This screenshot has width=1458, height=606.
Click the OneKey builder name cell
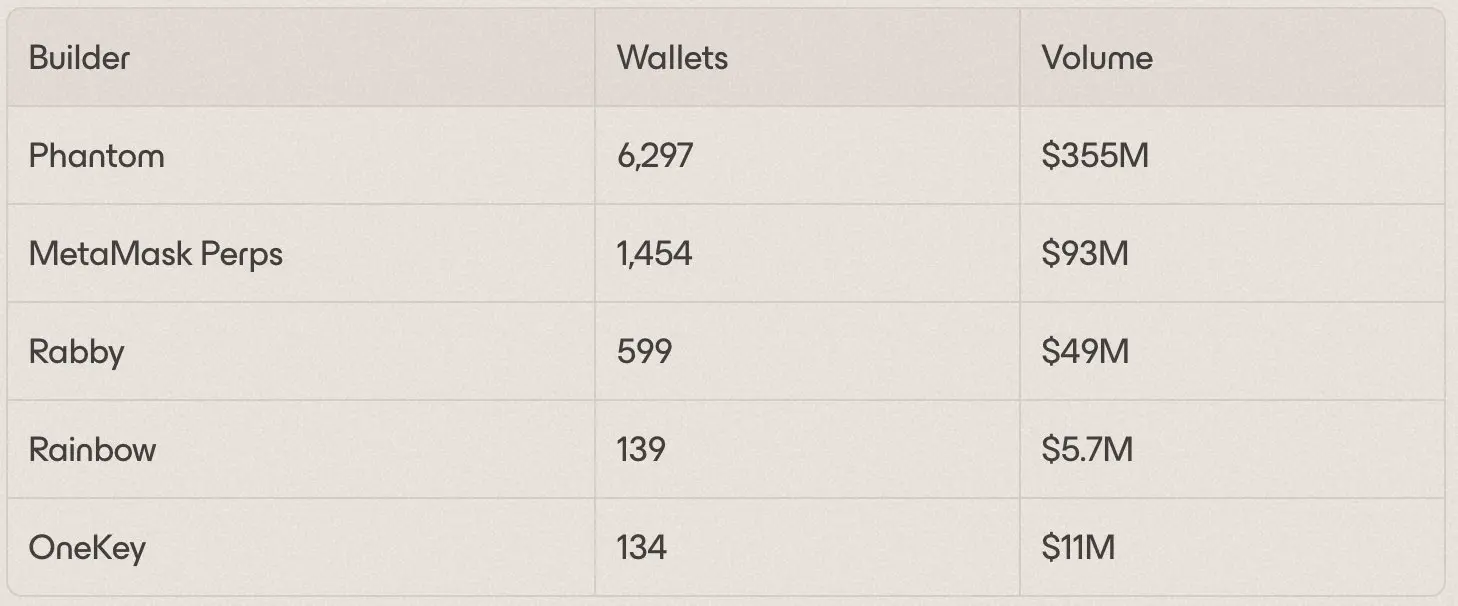(88, 548)
